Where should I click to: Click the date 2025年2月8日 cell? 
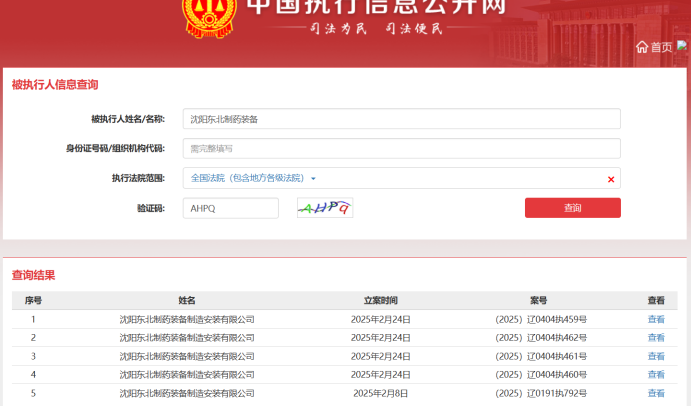380,393
